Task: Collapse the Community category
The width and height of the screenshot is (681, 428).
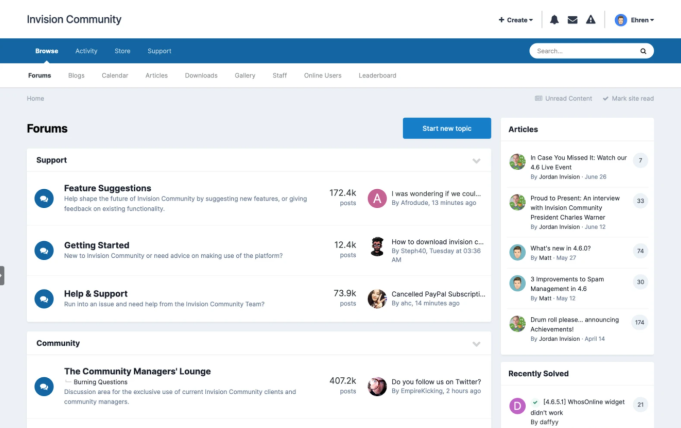Action: pos(476,343)
